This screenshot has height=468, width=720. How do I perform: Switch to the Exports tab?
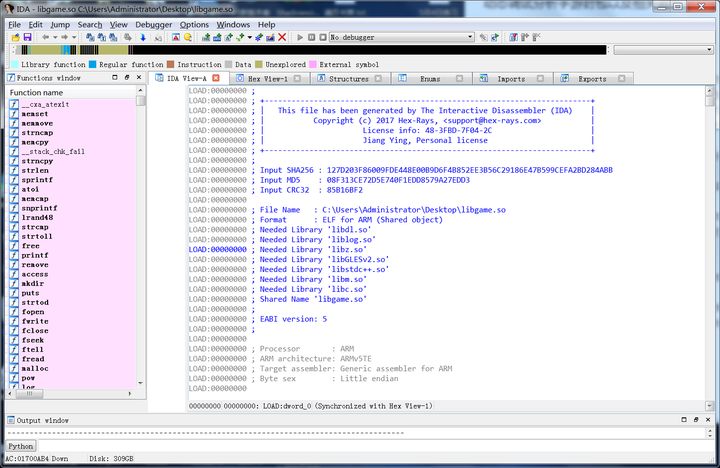pyautogui.click(x=591, y=78)
